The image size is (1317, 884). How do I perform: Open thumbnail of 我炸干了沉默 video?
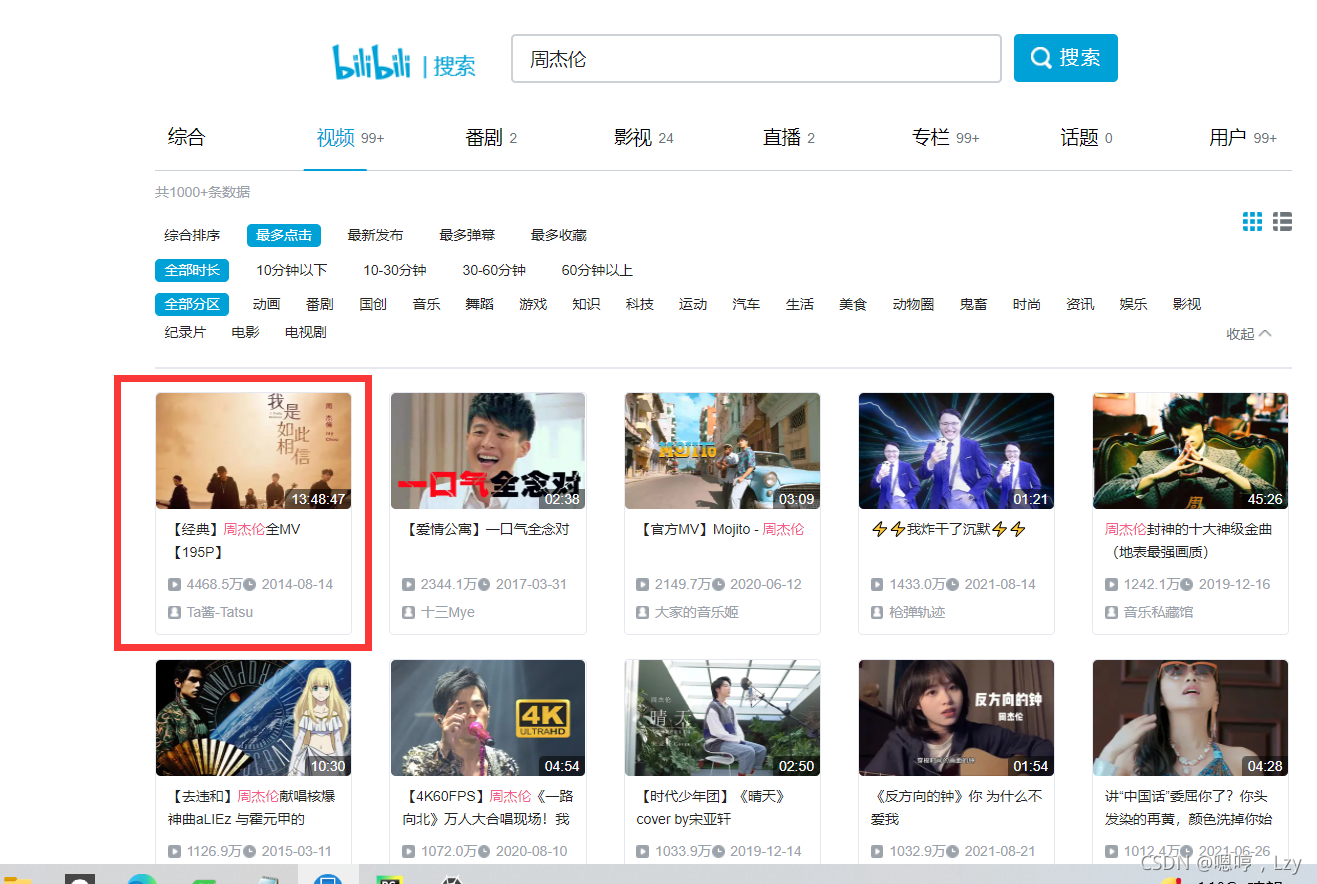click(956, 451)
